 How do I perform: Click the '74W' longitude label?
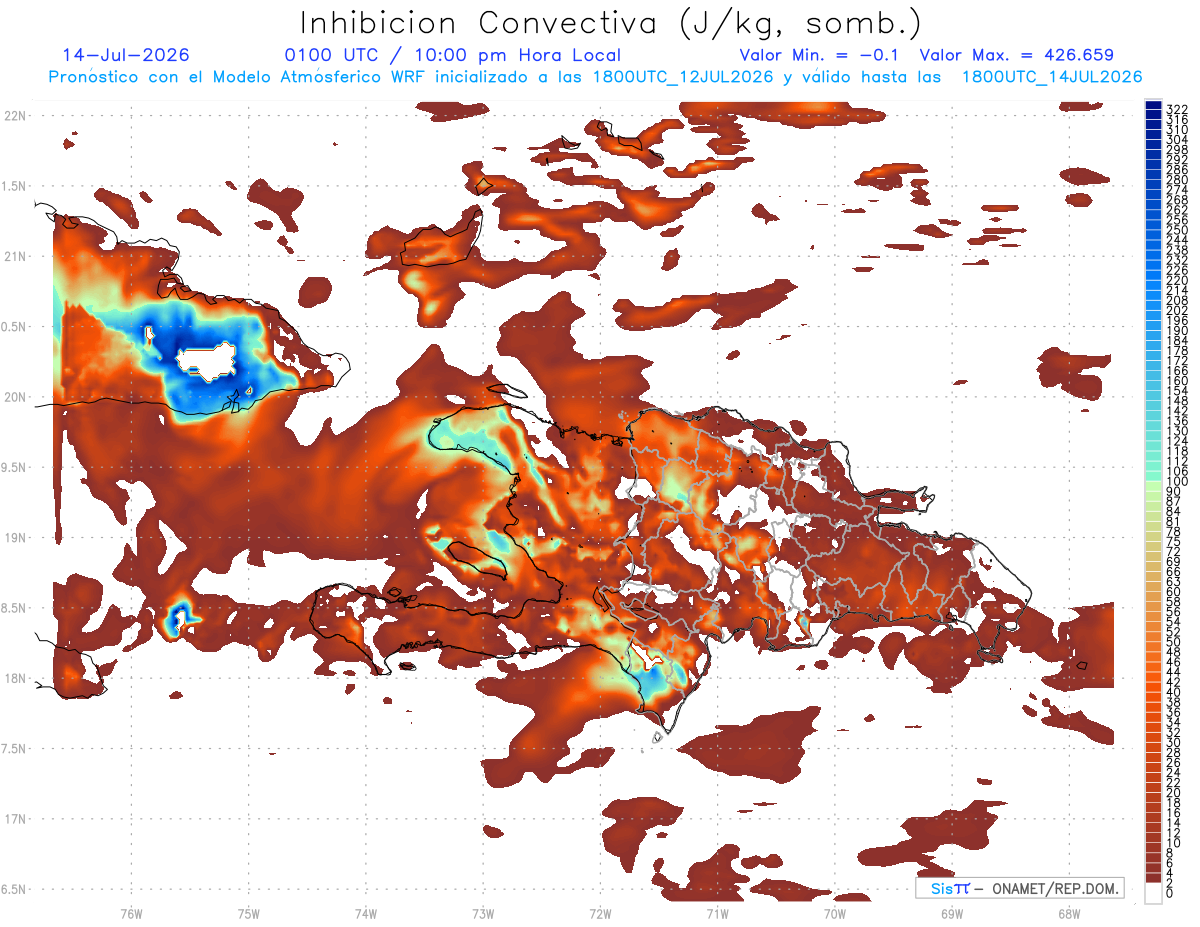tap(366, 913)
